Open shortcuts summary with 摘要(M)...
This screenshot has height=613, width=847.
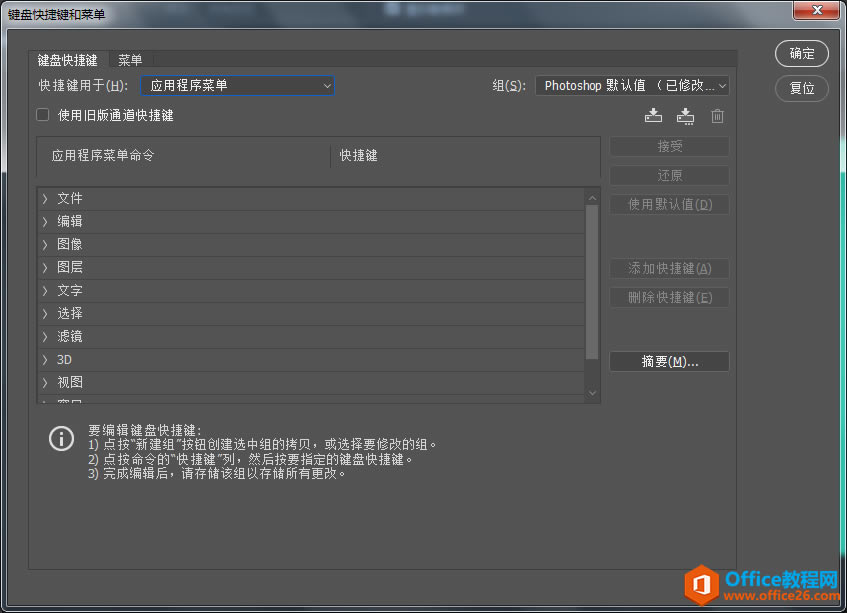(669, 361)
